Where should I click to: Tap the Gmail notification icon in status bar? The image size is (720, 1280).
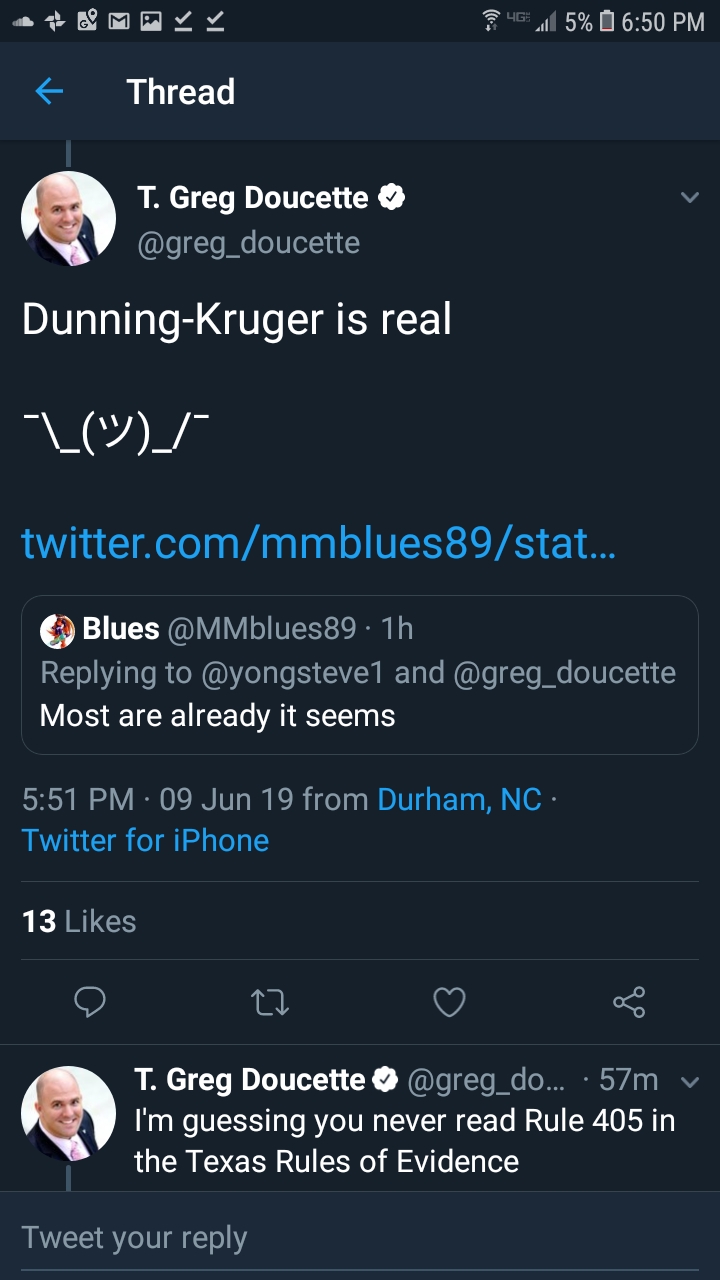(118, 21)
